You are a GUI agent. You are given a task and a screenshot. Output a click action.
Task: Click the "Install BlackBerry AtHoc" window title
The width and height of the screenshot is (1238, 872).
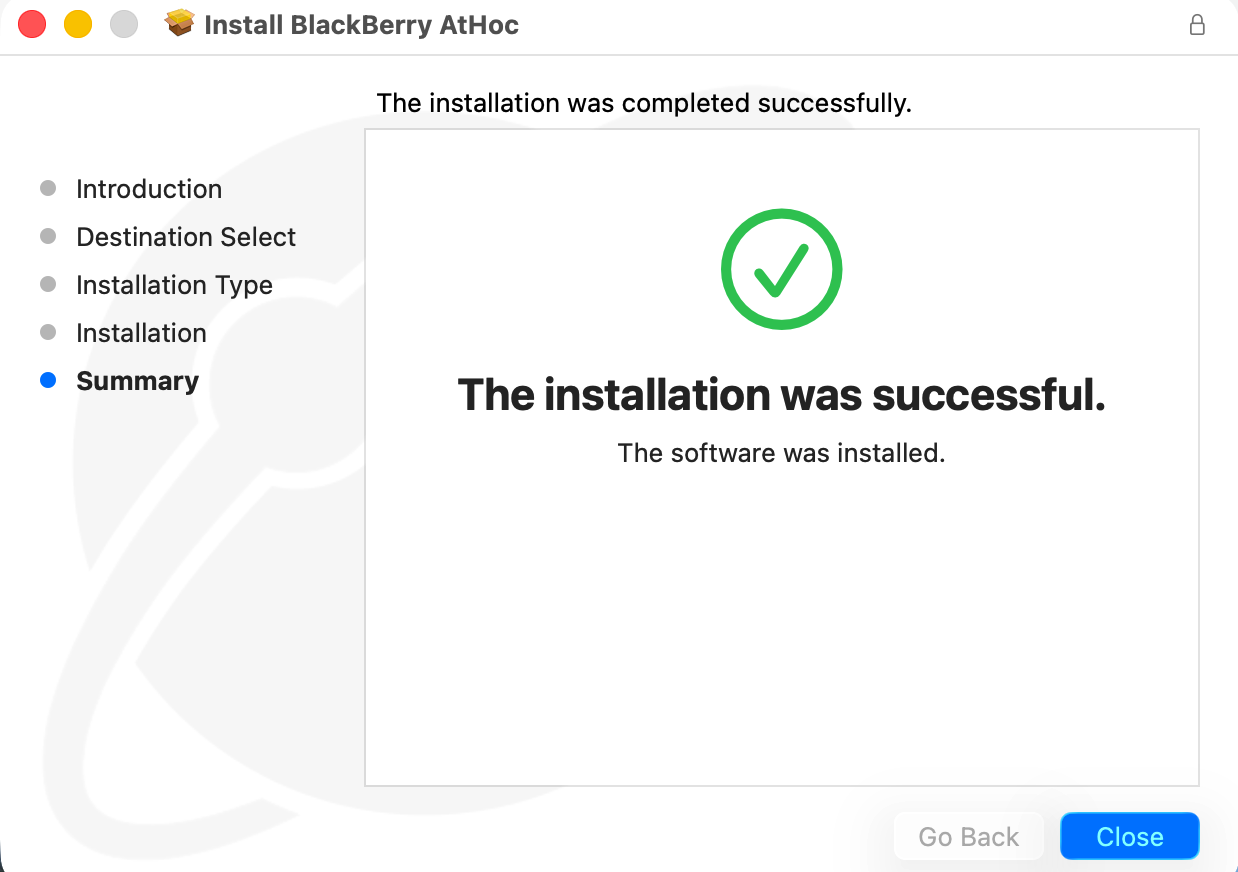pyautogui.click(x=361, y=25)
